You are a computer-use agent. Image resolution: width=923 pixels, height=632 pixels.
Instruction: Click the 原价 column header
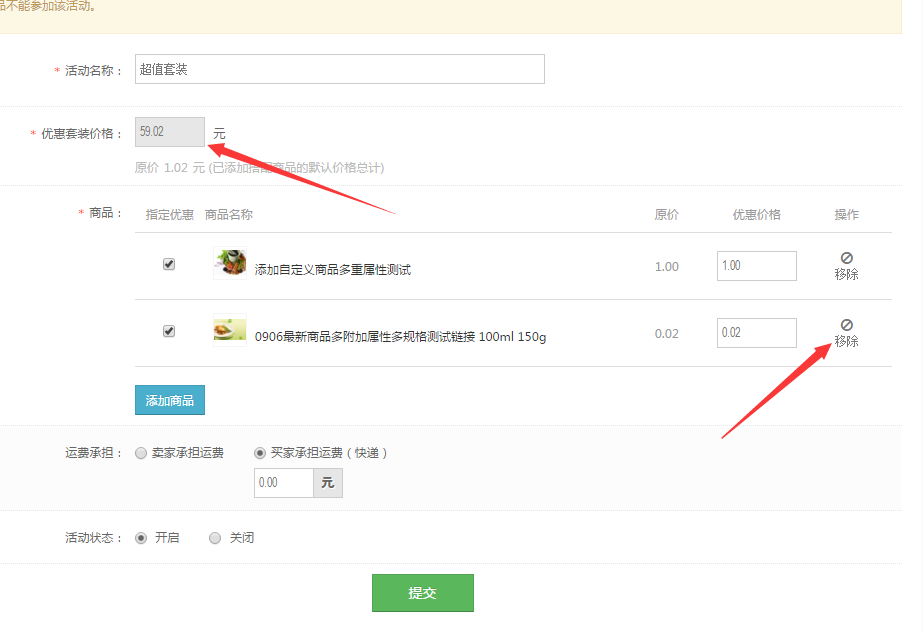[667, 215]
